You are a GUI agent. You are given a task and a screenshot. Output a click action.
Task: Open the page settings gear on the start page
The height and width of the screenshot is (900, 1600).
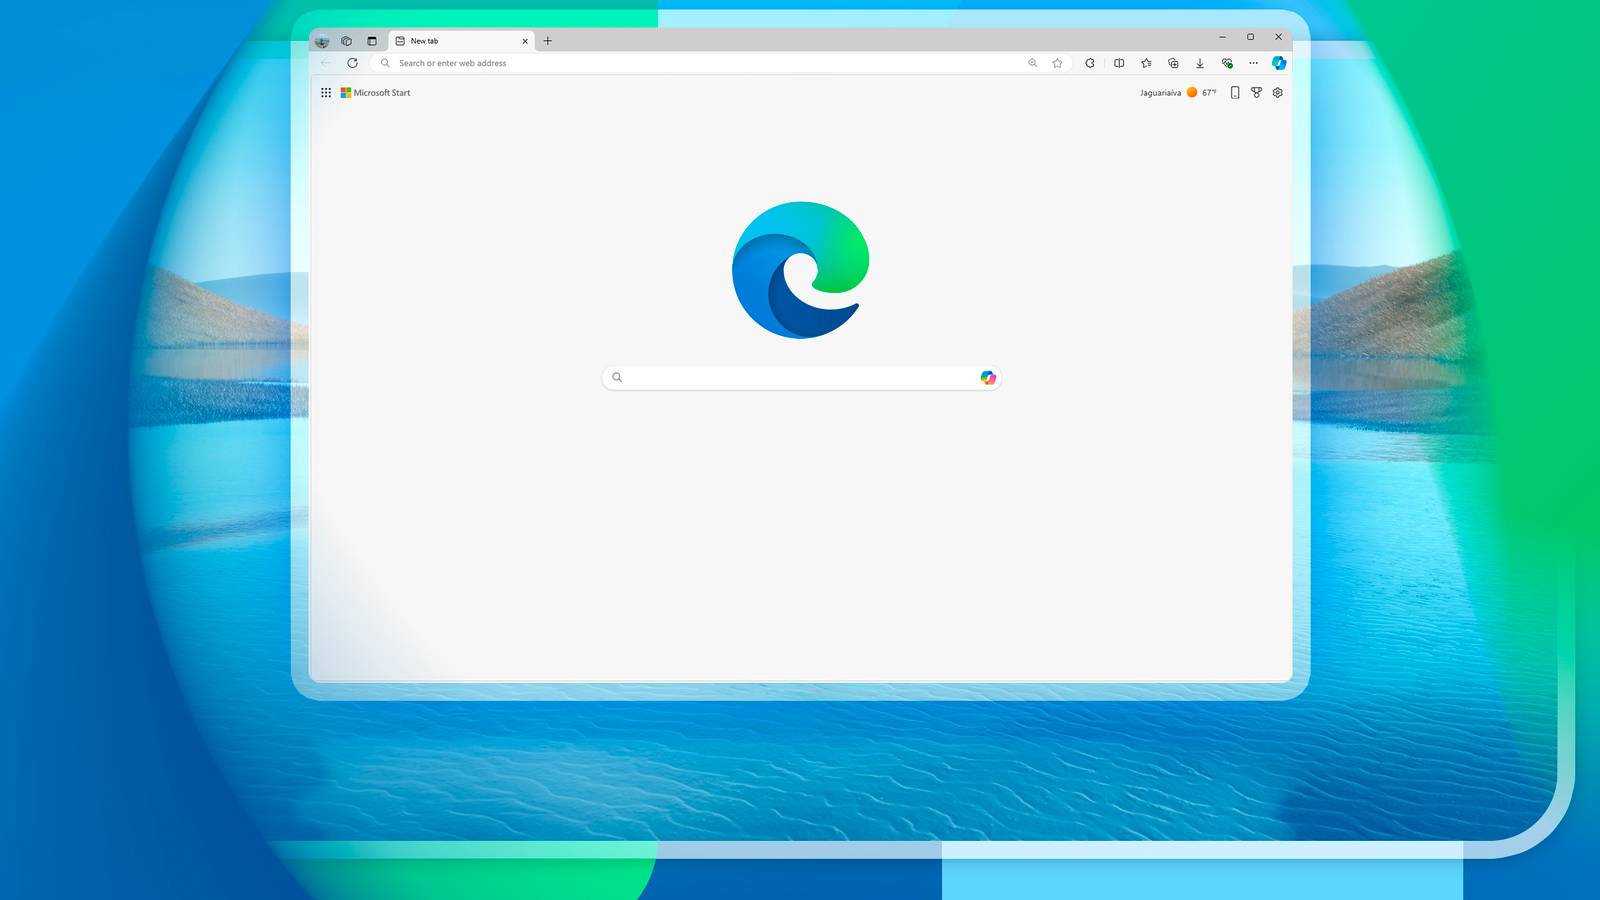point(1277,92)
